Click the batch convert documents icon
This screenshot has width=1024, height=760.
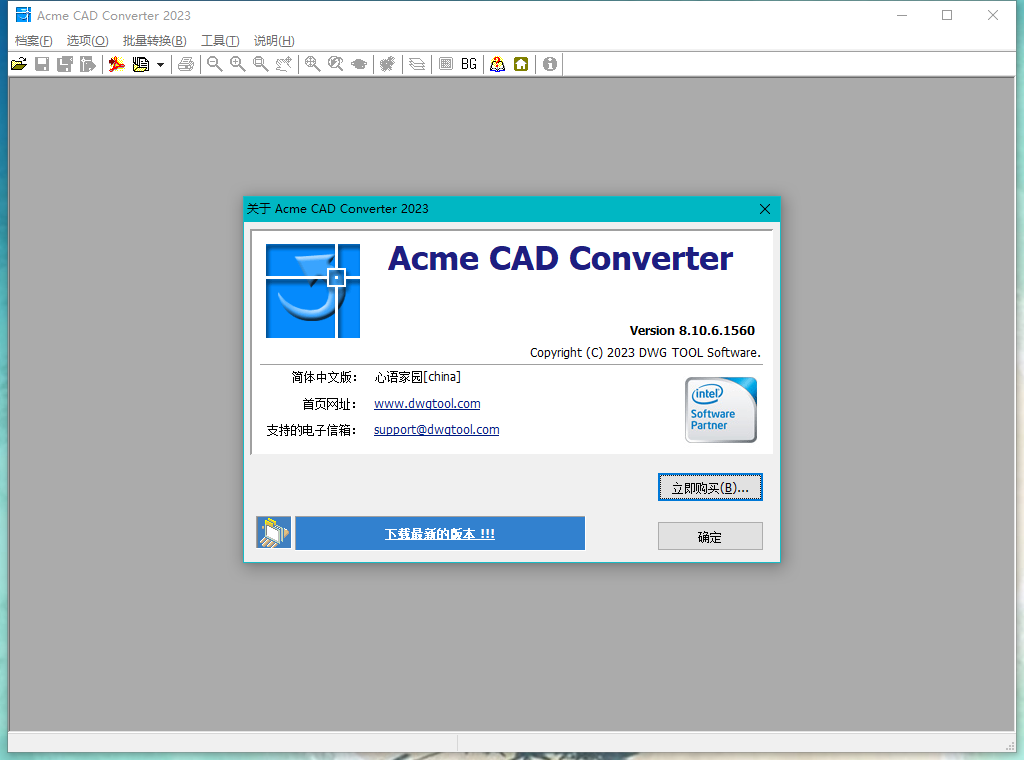140,64
